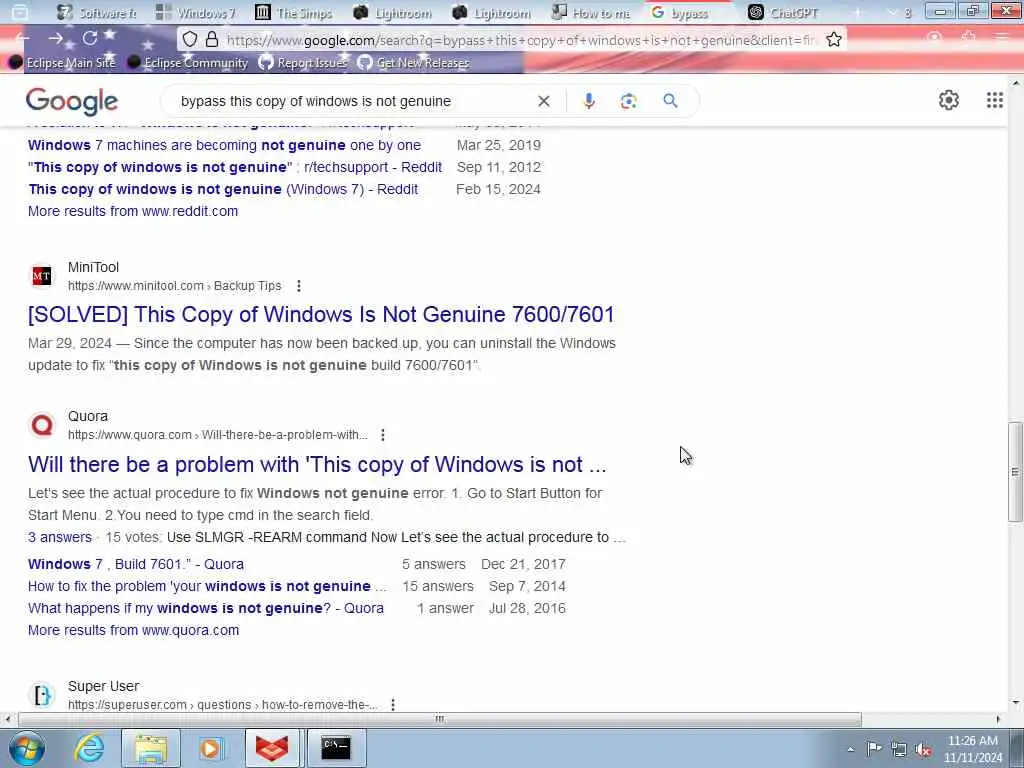Open MiniTool result options (three dots)
Viewport: 1024px width, 768px height.
298,286
